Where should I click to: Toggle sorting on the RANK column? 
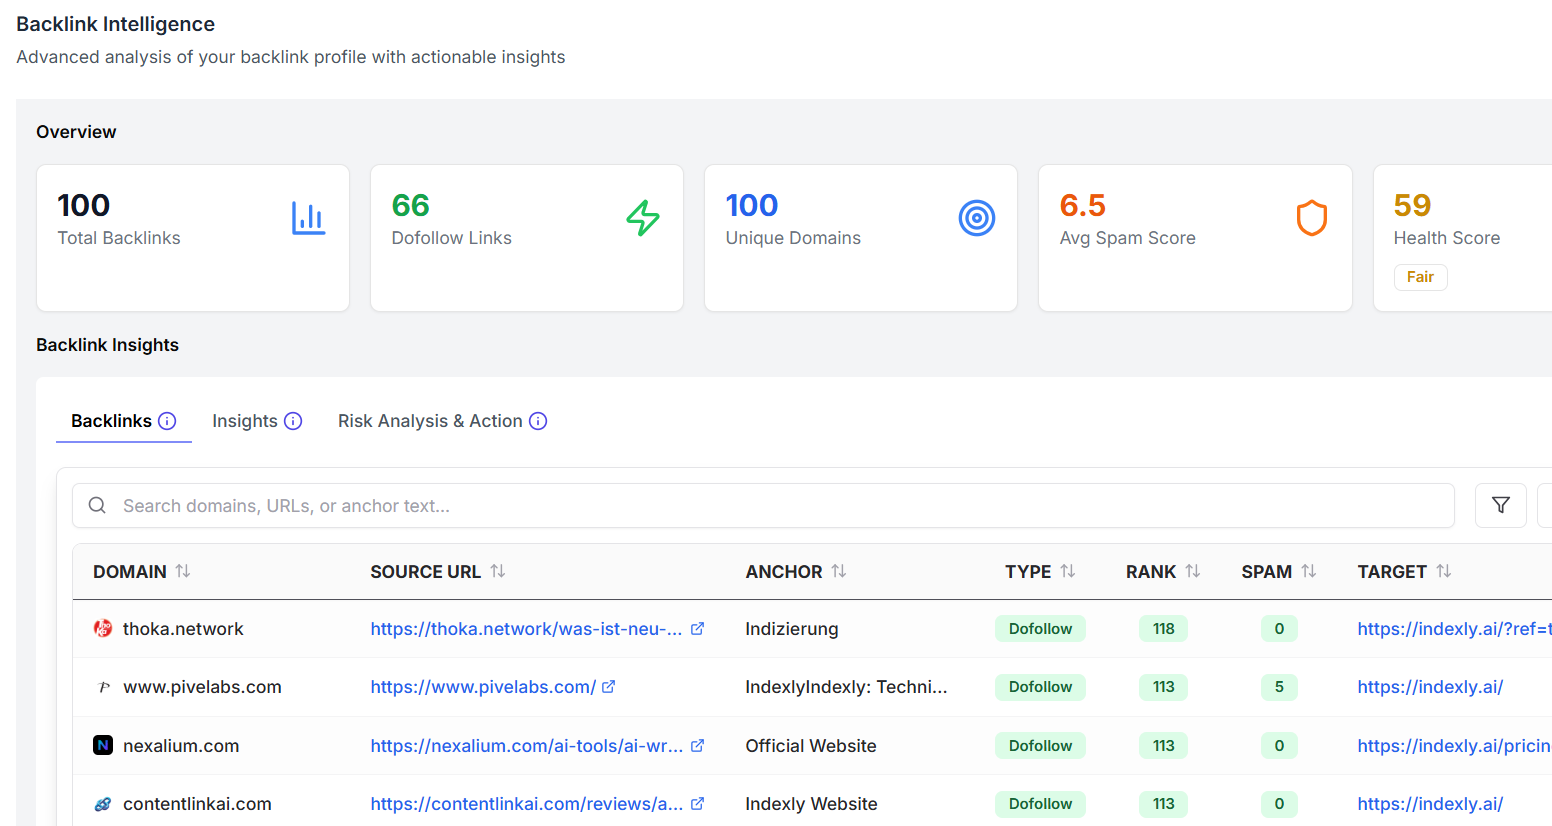(1190, 571)
